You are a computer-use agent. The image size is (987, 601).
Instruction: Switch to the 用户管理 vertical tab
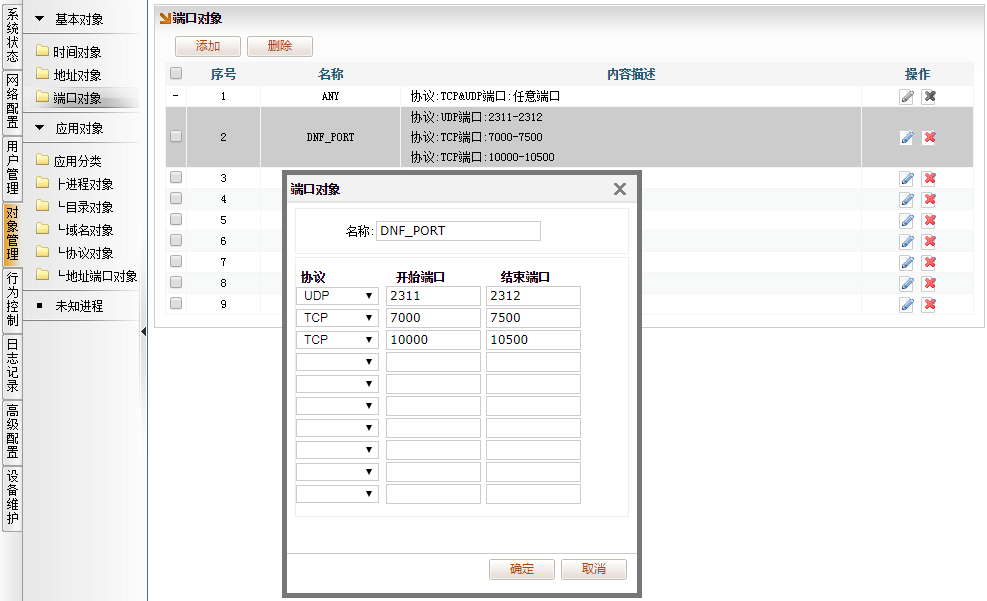click(x=12, y=168)
